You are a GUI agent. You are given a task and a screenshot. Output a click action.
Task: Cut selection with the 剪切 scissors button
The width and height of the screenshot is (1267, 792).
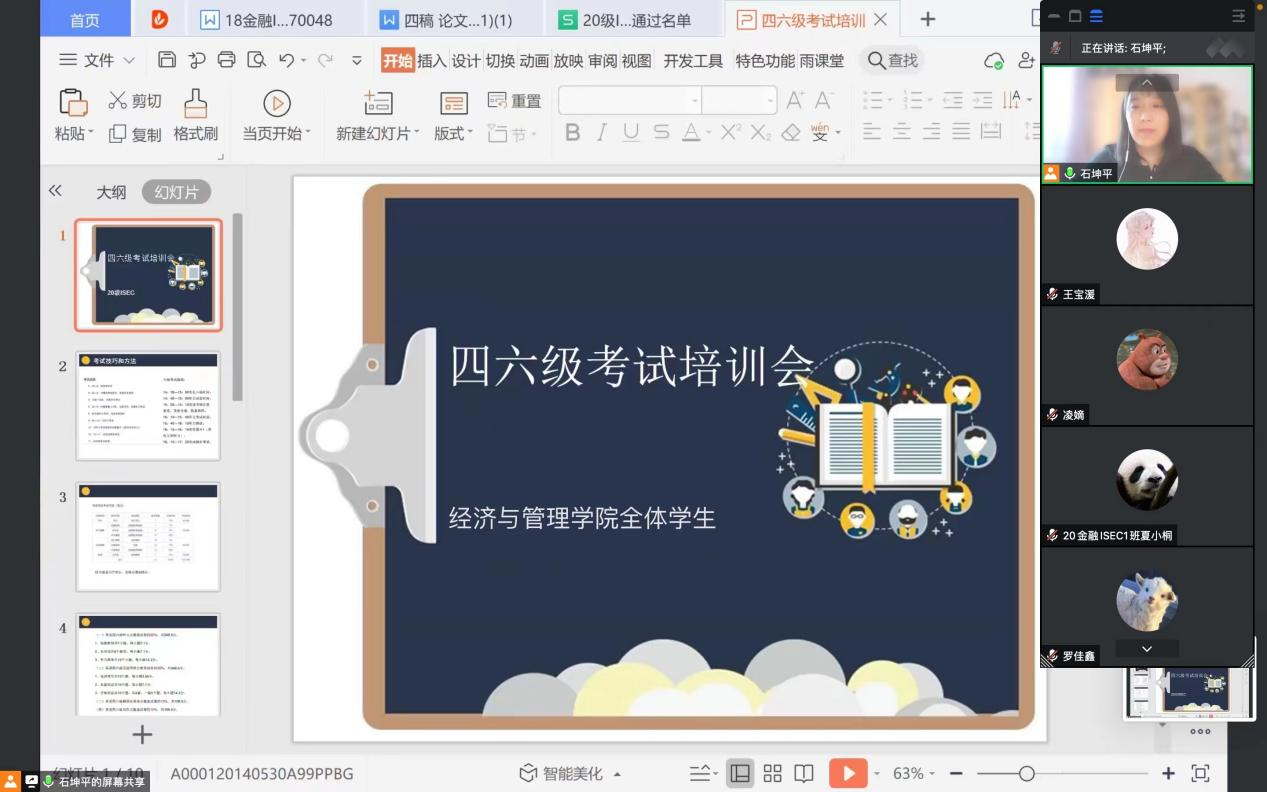(135, 100)
